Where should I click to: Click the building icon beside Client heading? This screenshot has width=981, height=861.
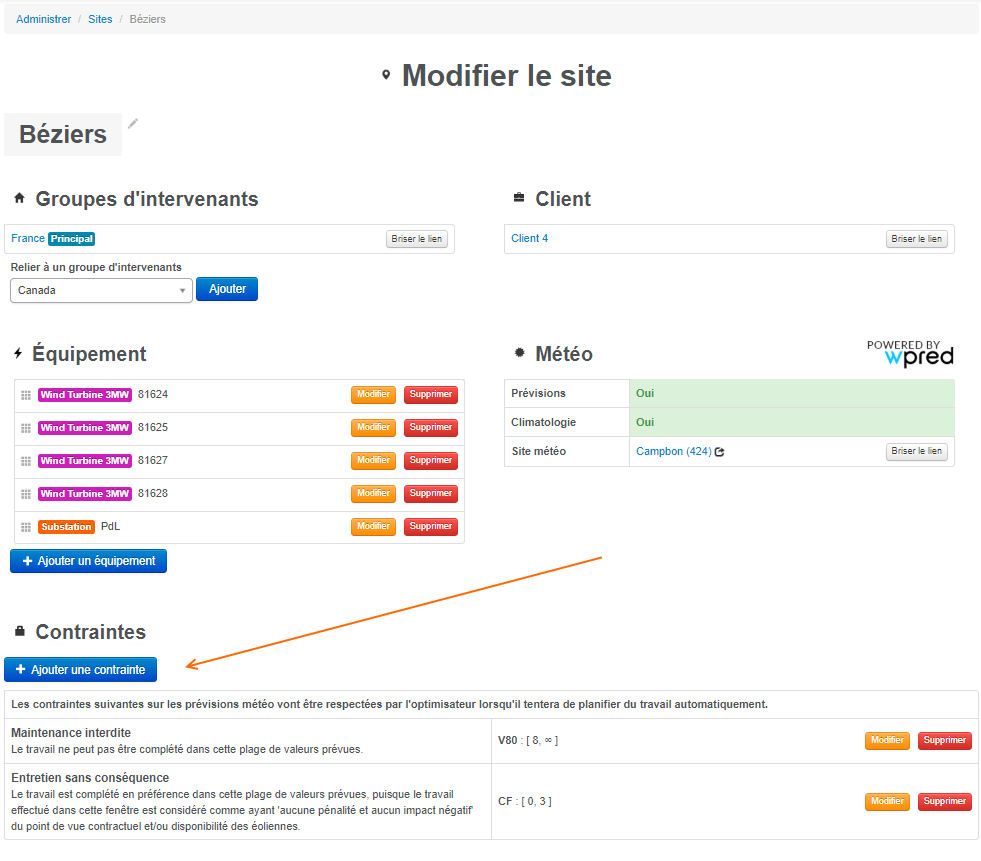pyautogui.click(x=520, y=198)
